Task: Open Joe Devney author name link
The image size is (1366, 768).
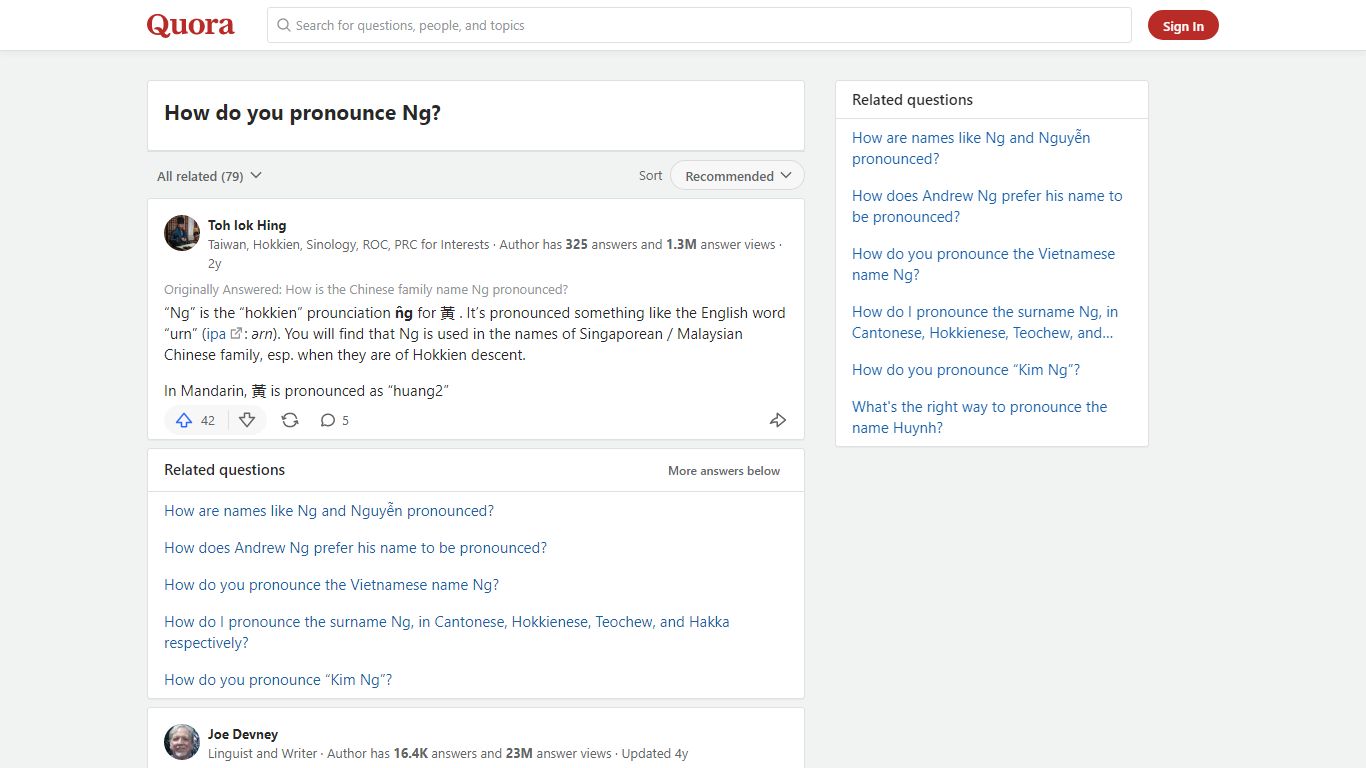Action: (x=243, y=734)
